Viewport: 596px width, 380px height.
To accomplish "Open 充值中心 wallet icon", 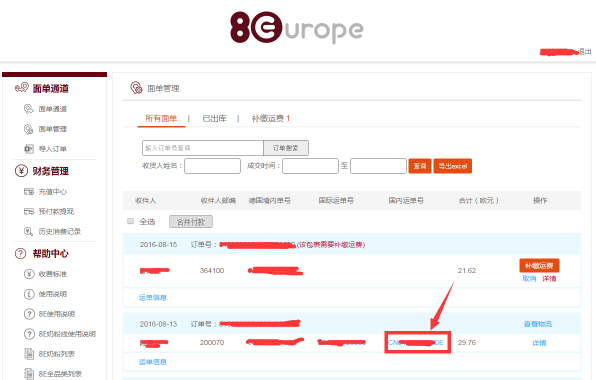I will pos(29,192).
